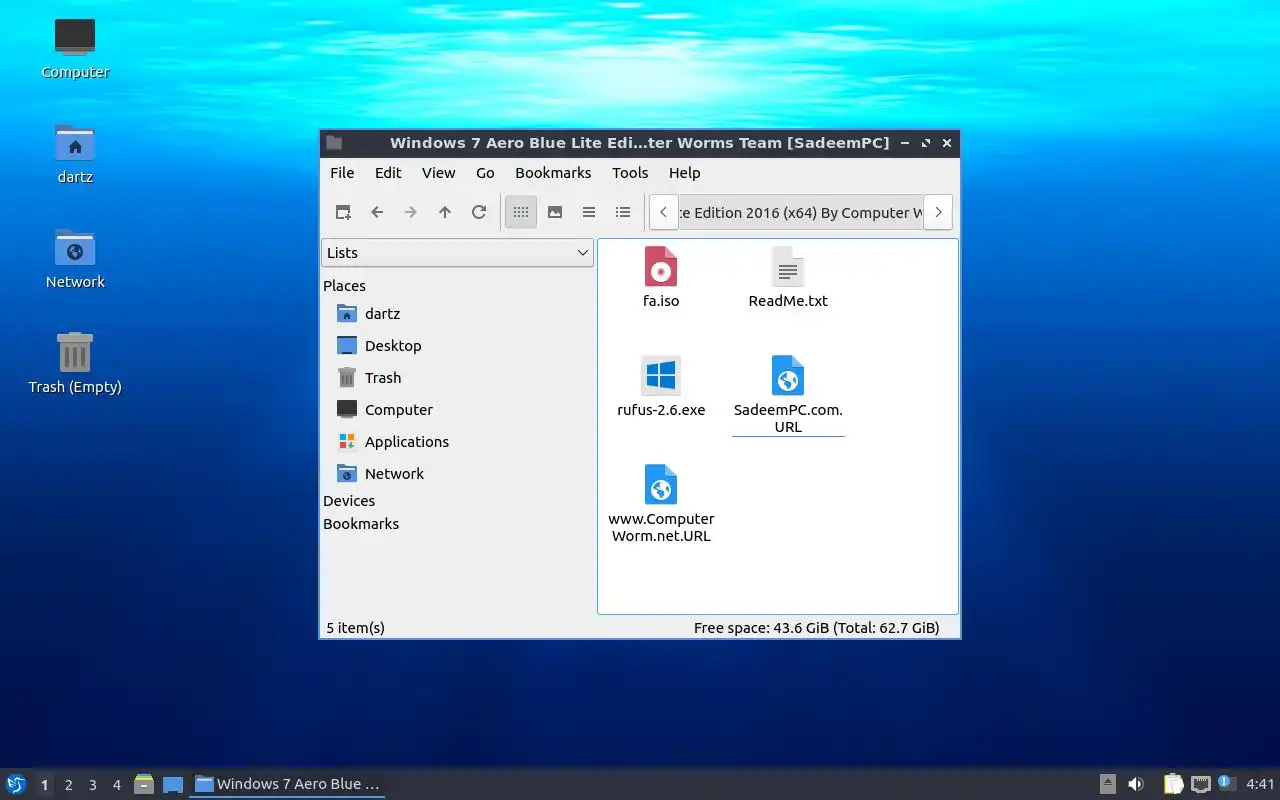The width and height of the screenshot is (1280, 800).
Task: Open the View menu
Action: point(438,173)
